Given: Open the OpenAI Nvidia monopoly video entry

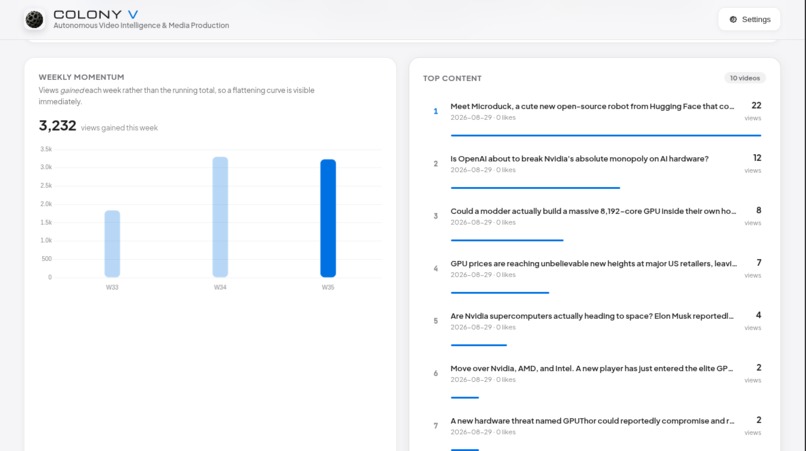Looking at the screenshot, I should tap(579, 159).
